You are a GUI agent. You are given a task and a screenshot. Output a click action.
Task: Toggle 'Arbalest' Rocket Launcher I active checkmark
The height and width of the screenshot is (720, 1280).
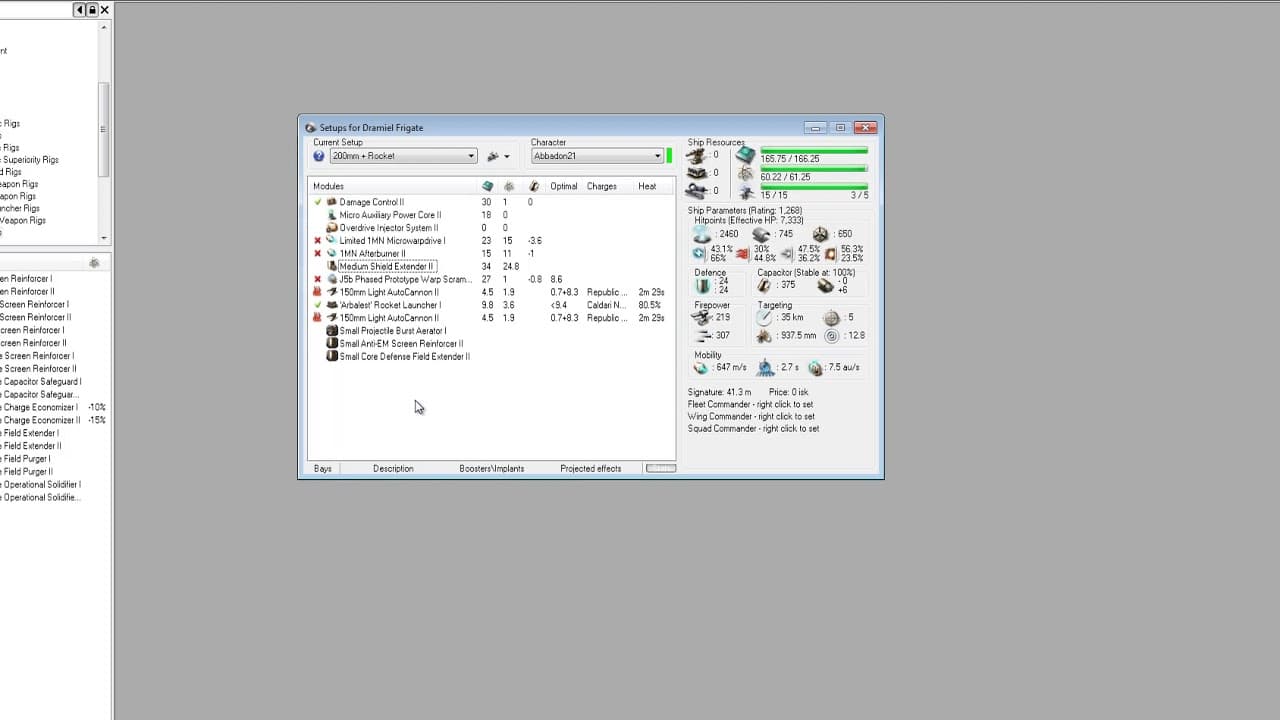tap(318, 305)
